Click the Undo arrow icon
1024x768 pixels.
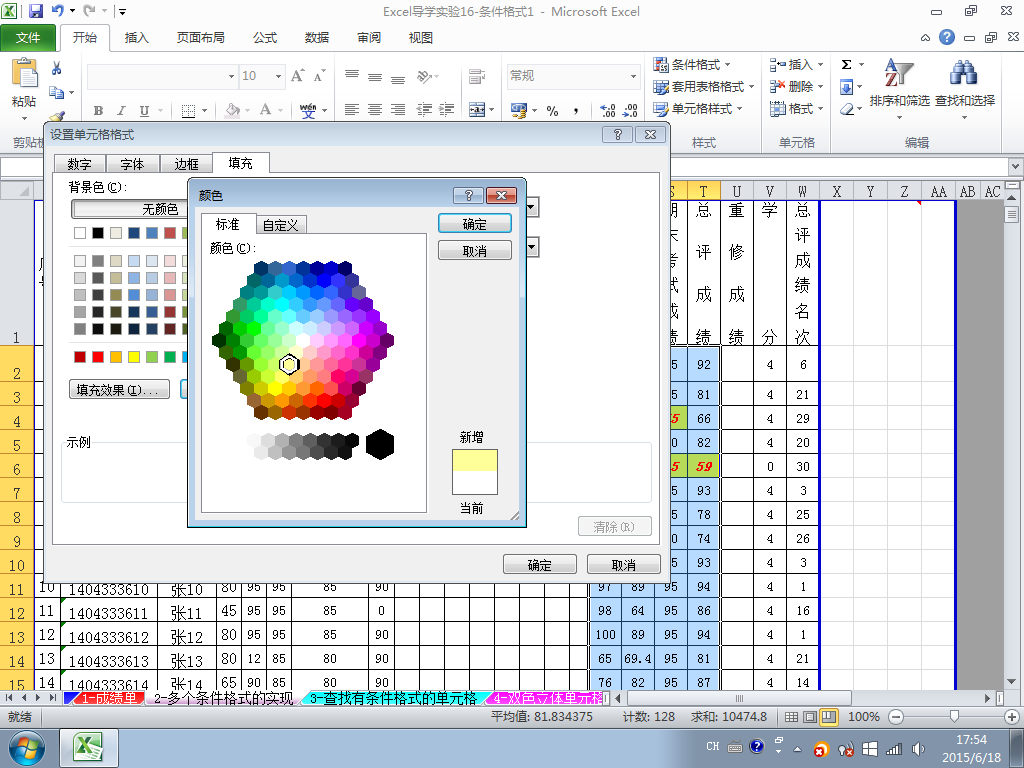pos(58,12)
